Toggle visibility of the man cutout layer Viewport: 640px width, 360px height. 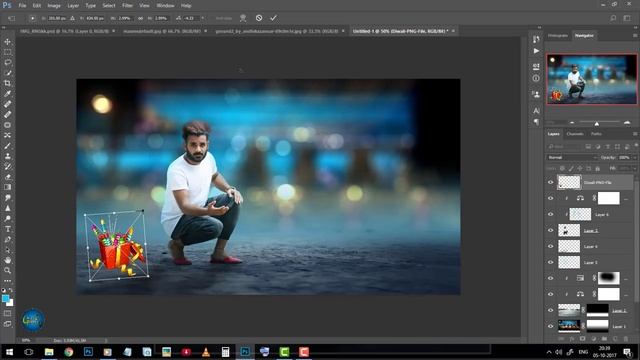click(550, 231)
